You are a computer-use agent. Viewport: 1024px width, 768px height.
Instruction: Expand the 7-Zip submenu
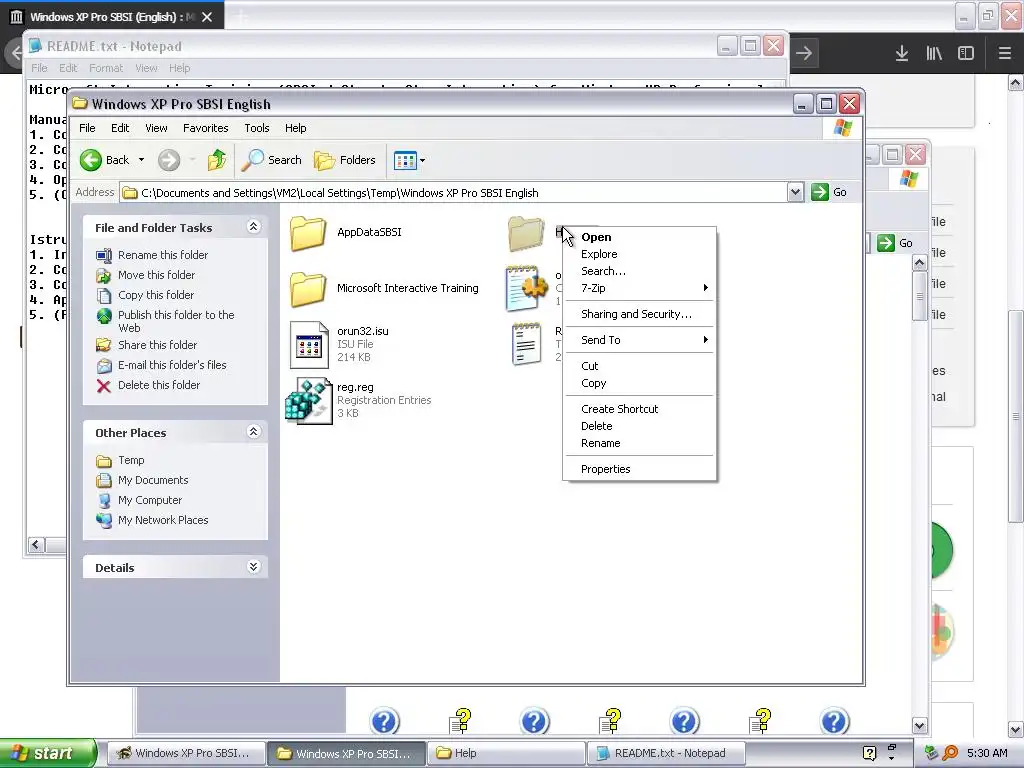[x=639, y=288]
